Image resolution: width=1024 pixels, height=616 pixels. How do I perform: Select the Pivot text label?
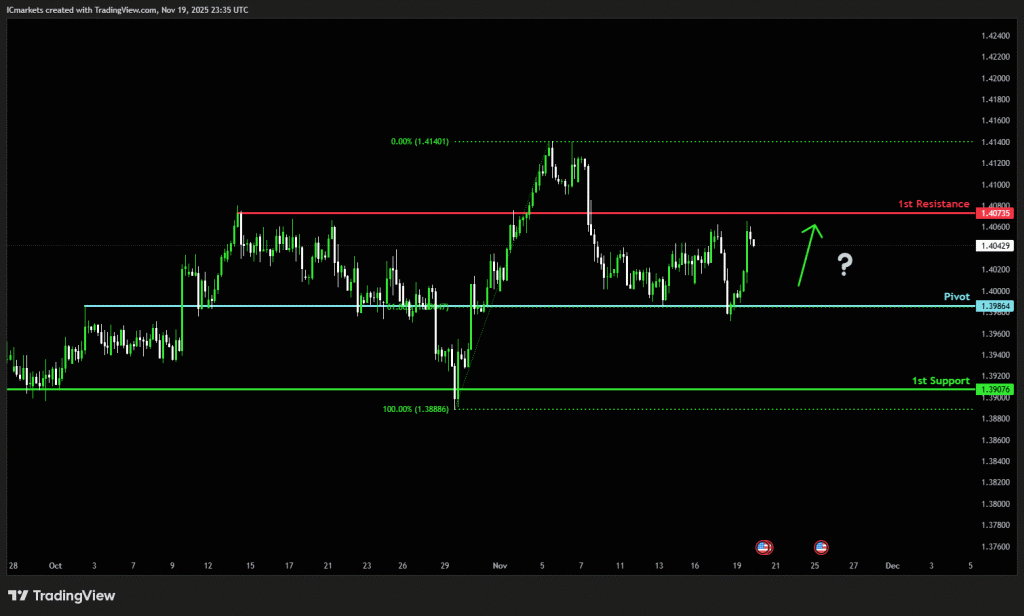(958, 296)
